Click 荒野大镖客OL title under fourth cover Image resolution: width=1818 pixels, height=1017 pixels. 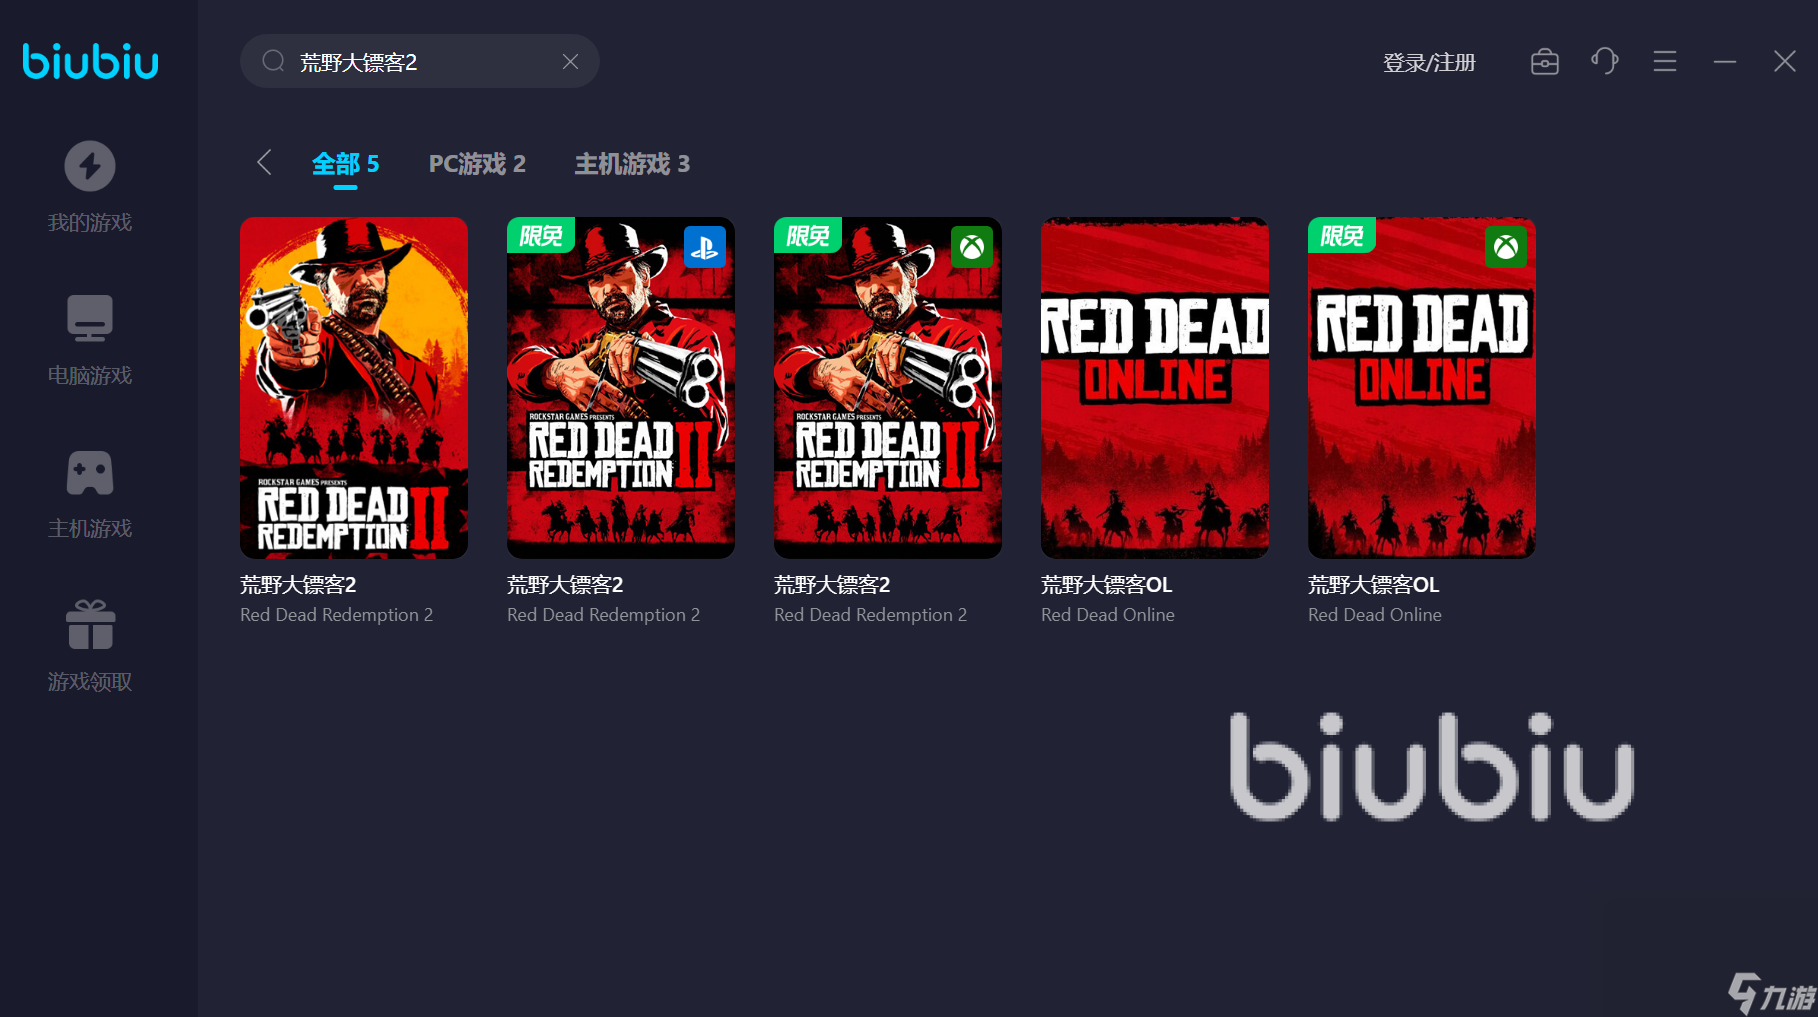click(x=1106, y=585)
